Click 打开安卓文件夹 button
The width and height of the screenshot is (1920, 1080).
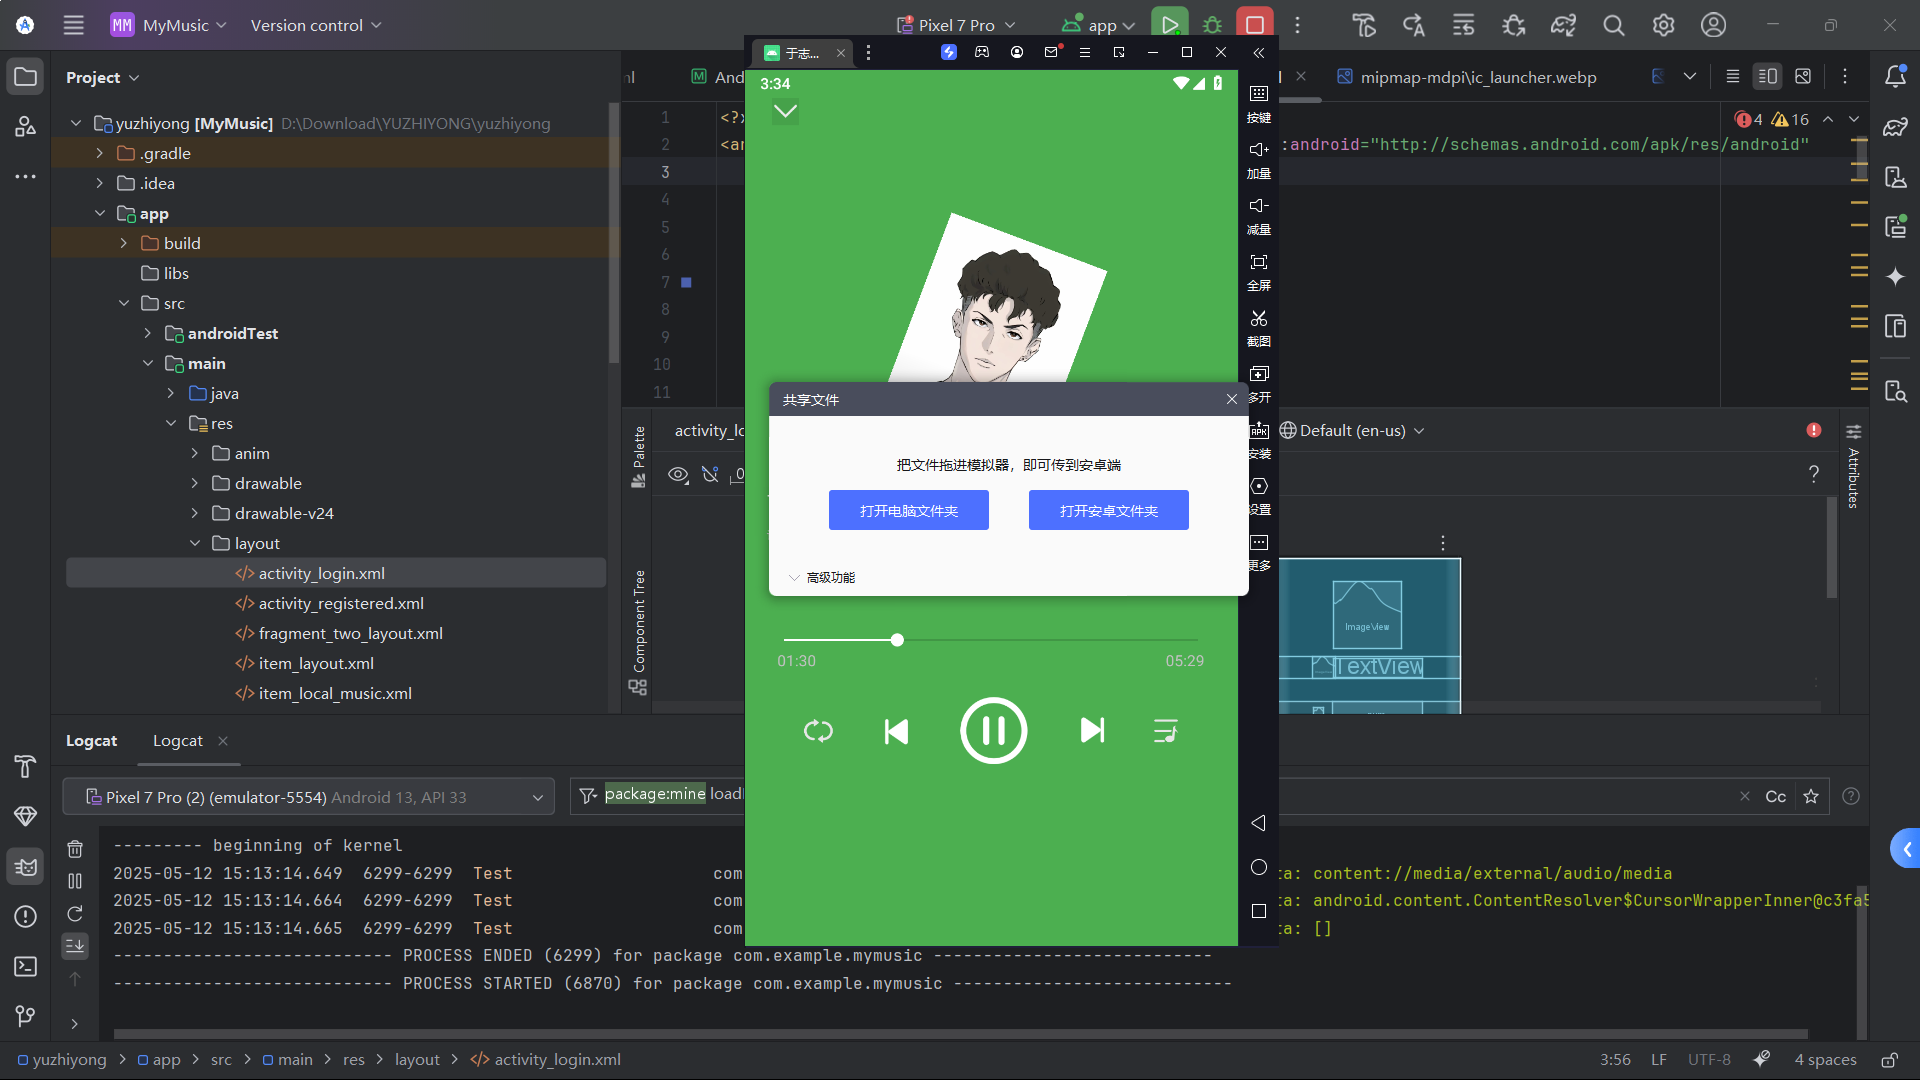click(1108, 510)
